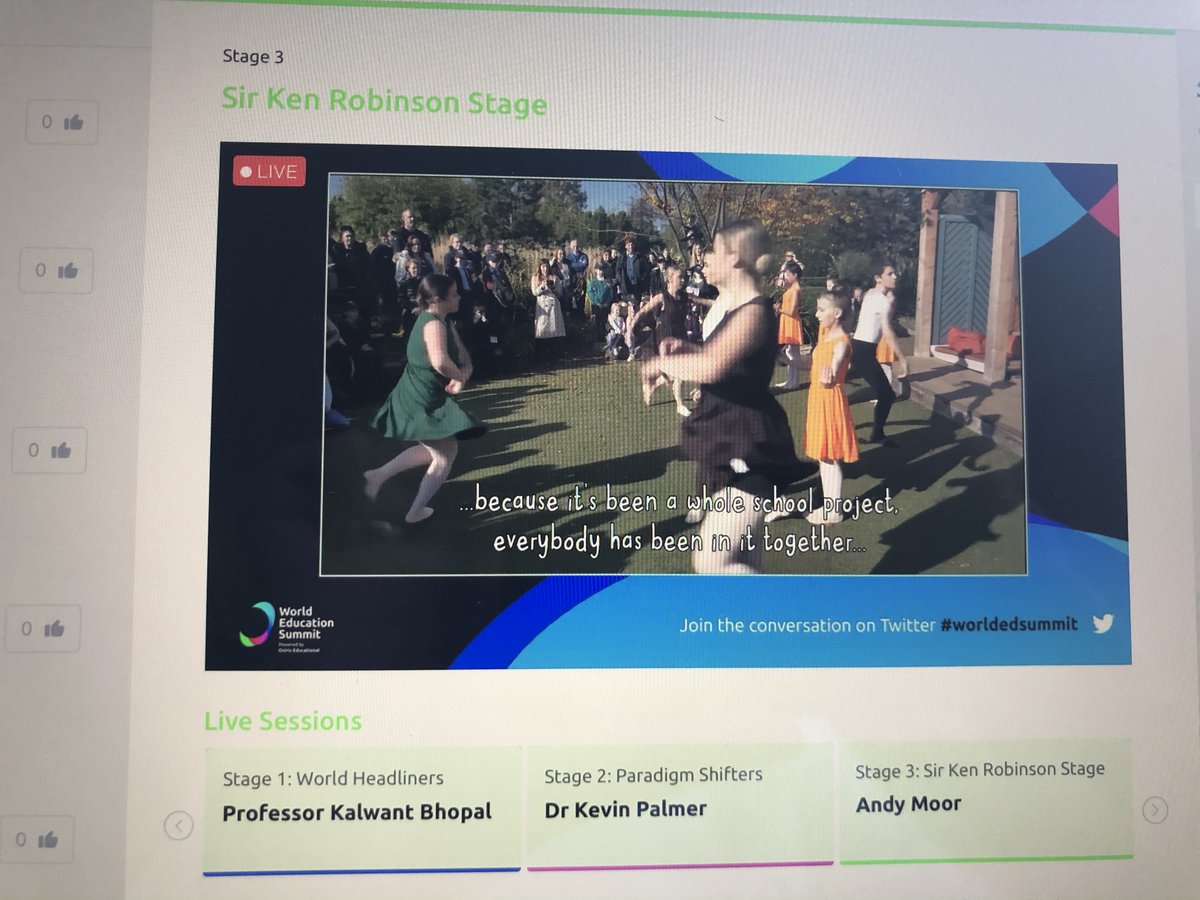Click the third like button from top
This screenshot has width=1200, height=900.
(x=49, y=450)
